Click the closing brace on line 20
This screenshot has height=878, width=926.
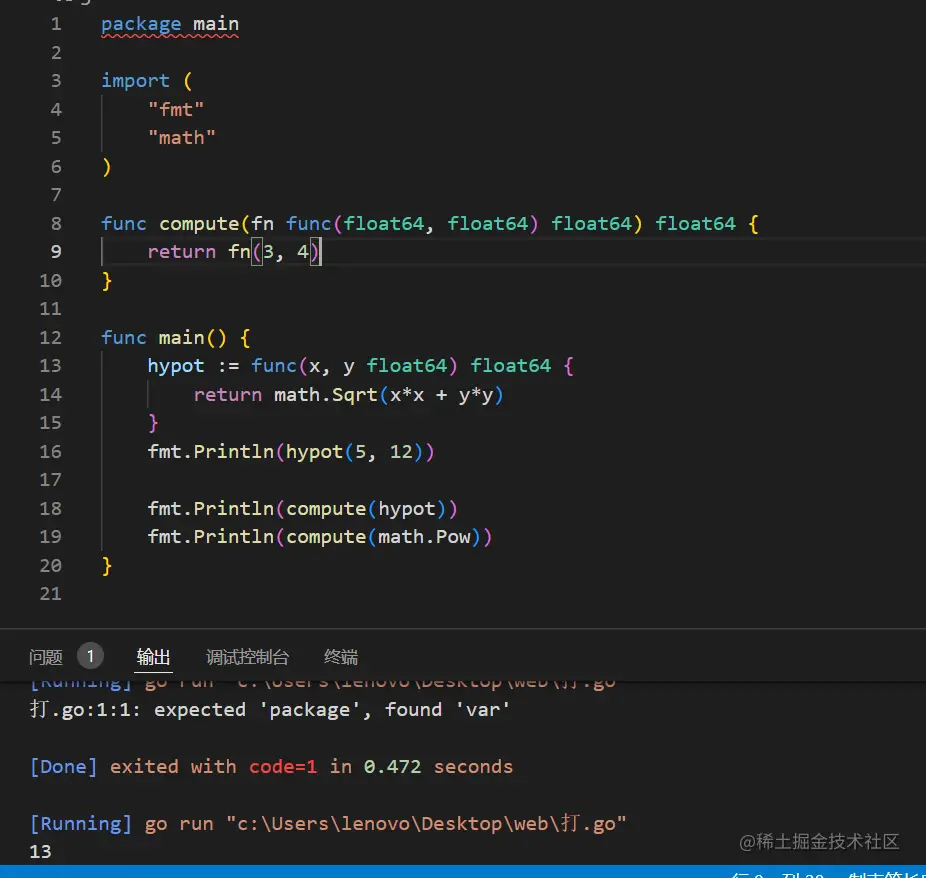[107, 566]
